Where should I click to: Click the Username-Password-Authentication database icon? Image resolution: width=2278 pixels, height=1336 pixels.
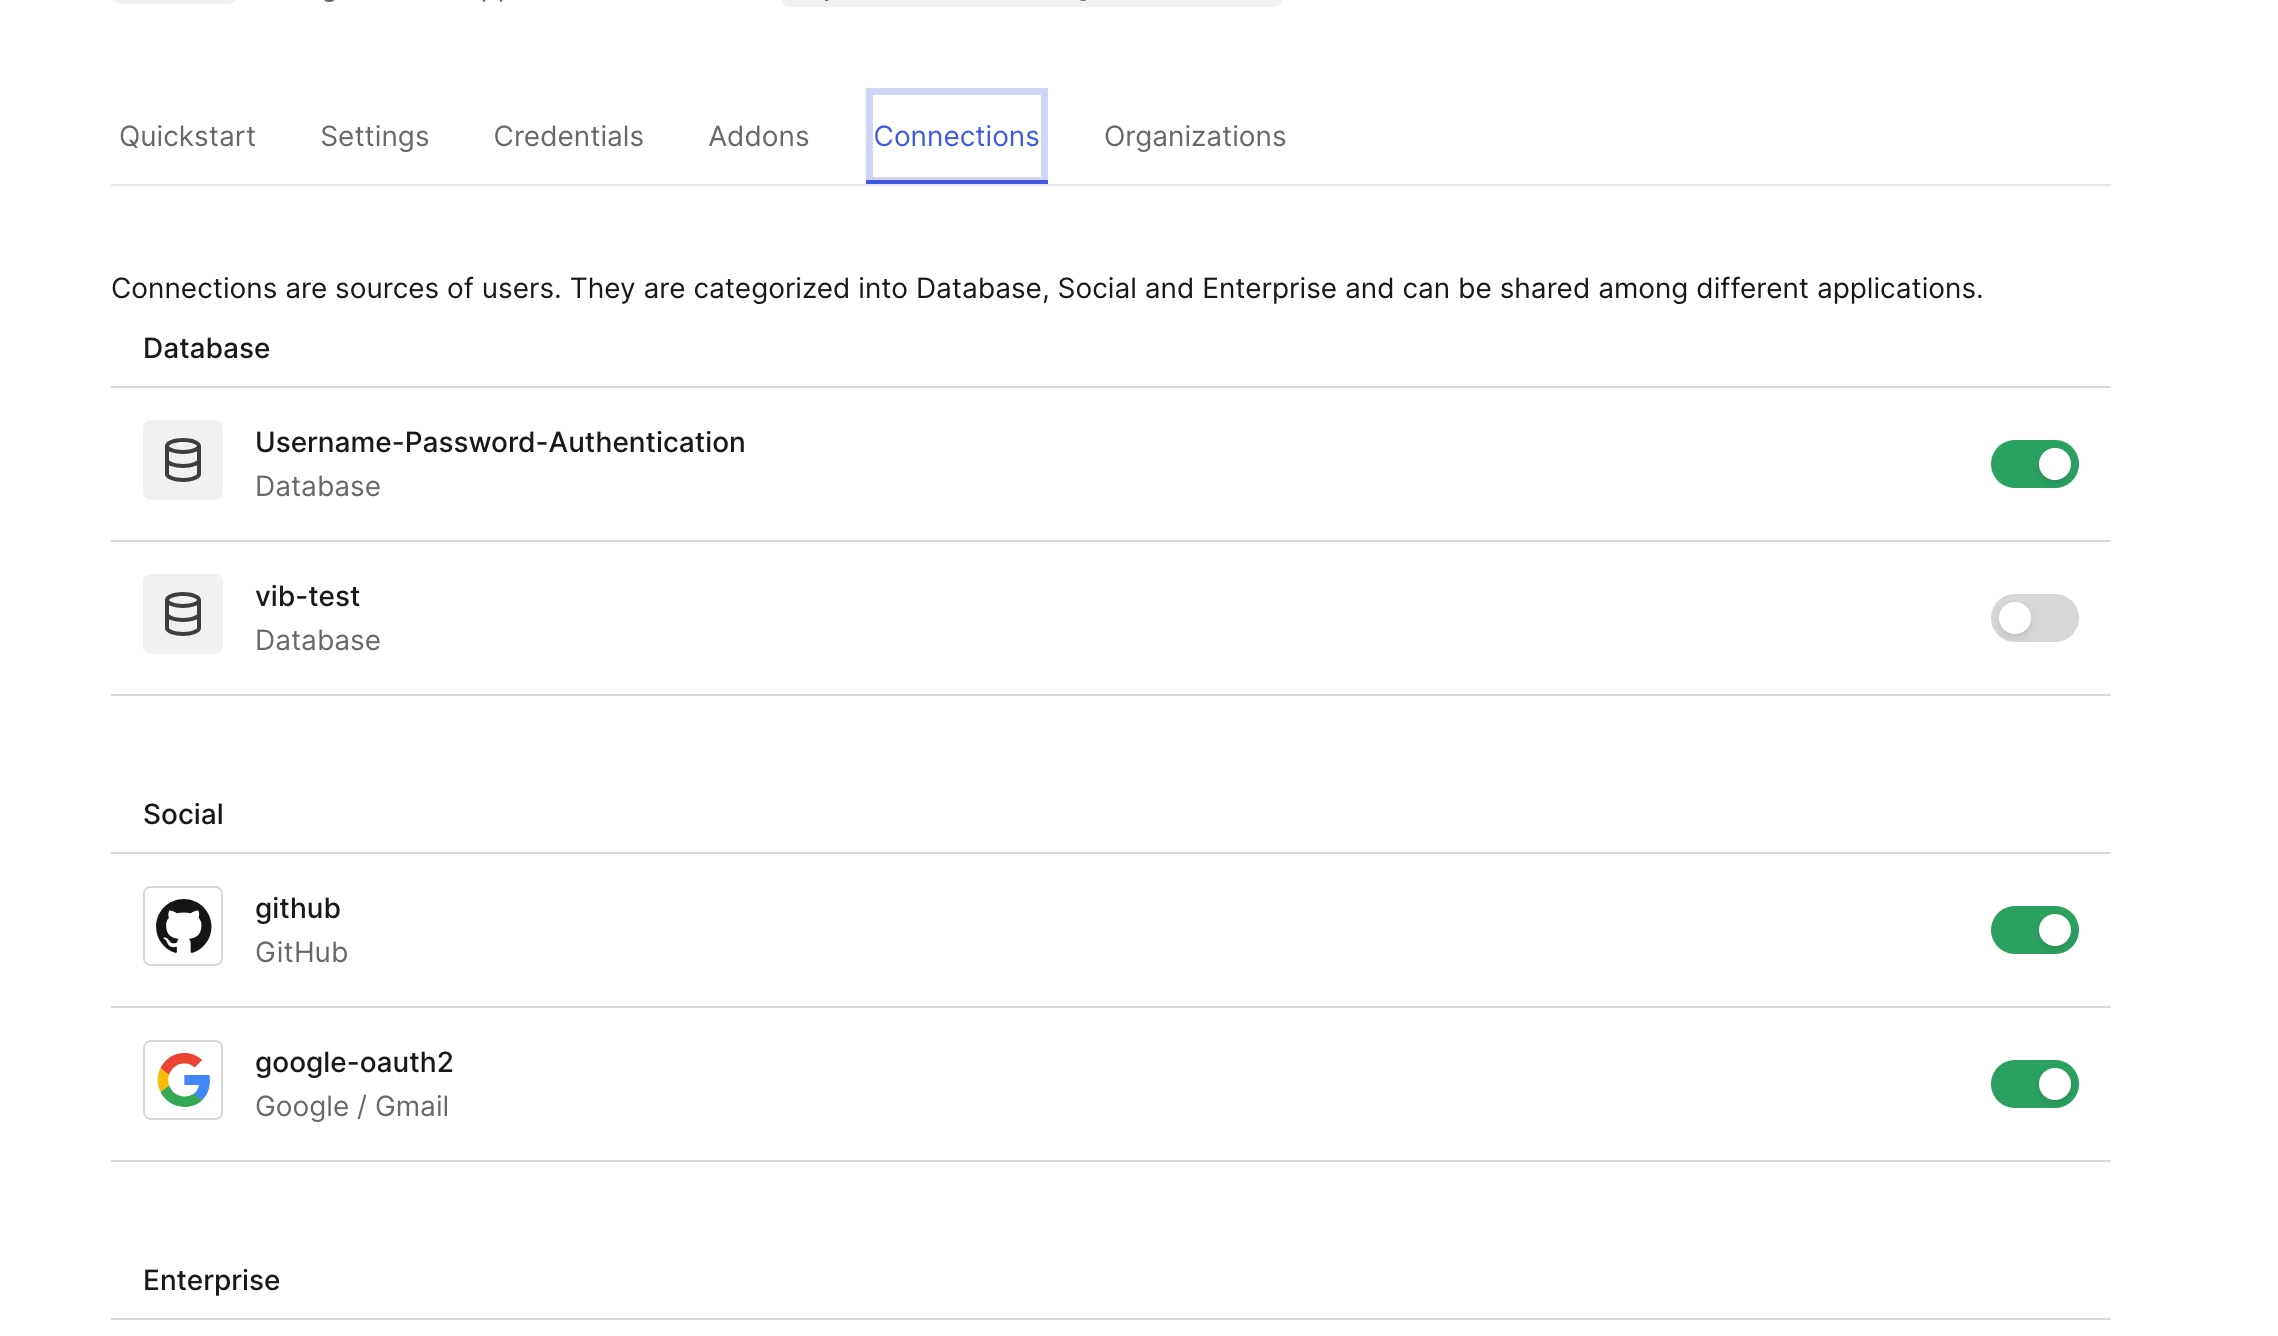pos(182,460)
